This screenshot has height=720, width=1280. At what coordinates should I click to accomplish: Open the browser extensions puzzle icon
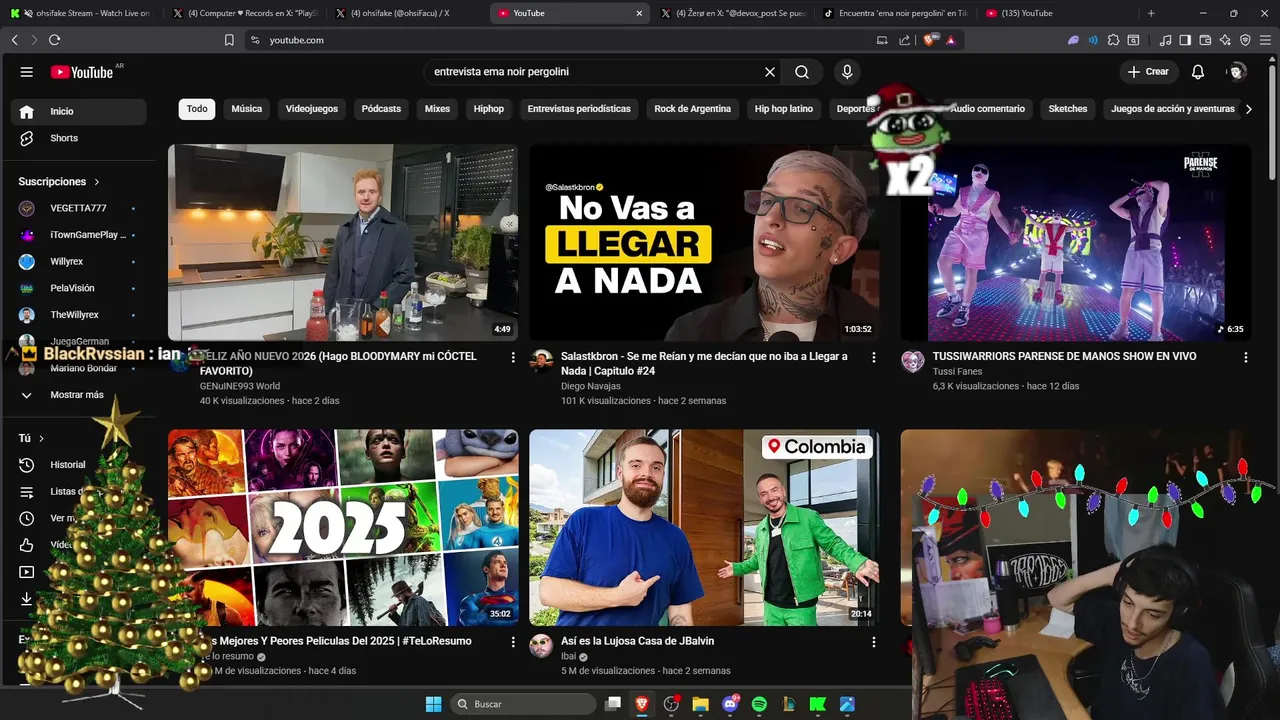1114,40
